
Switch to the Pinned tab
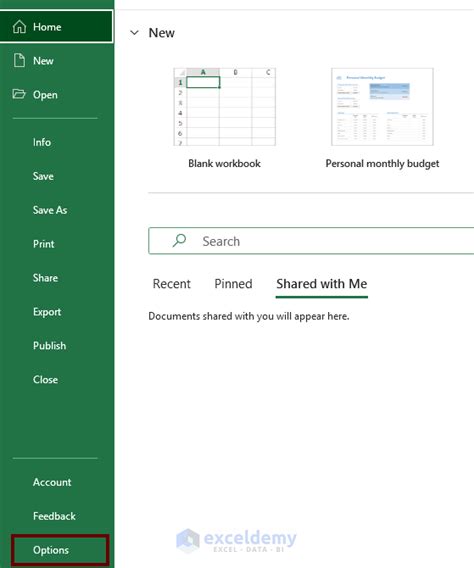tap(233, 284)
